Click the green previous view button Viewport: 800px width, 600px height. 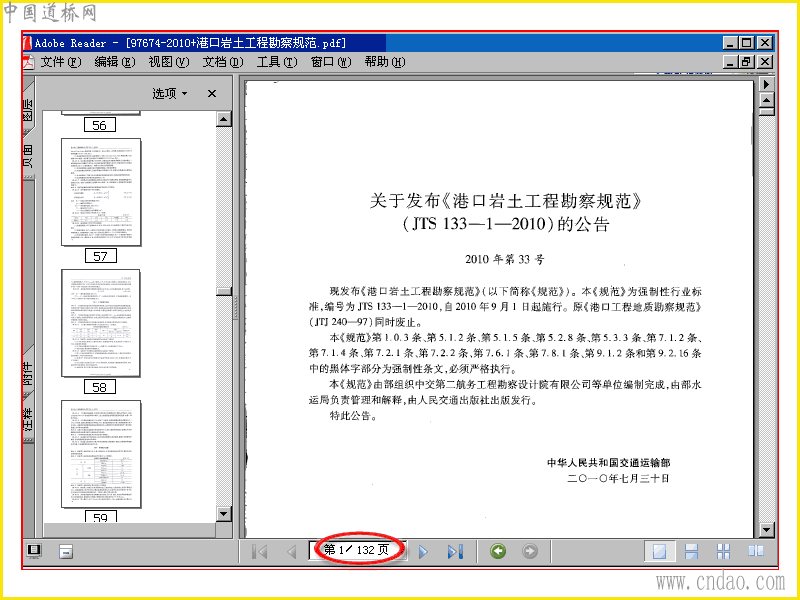pyautogui.click(x=498, y=551)
